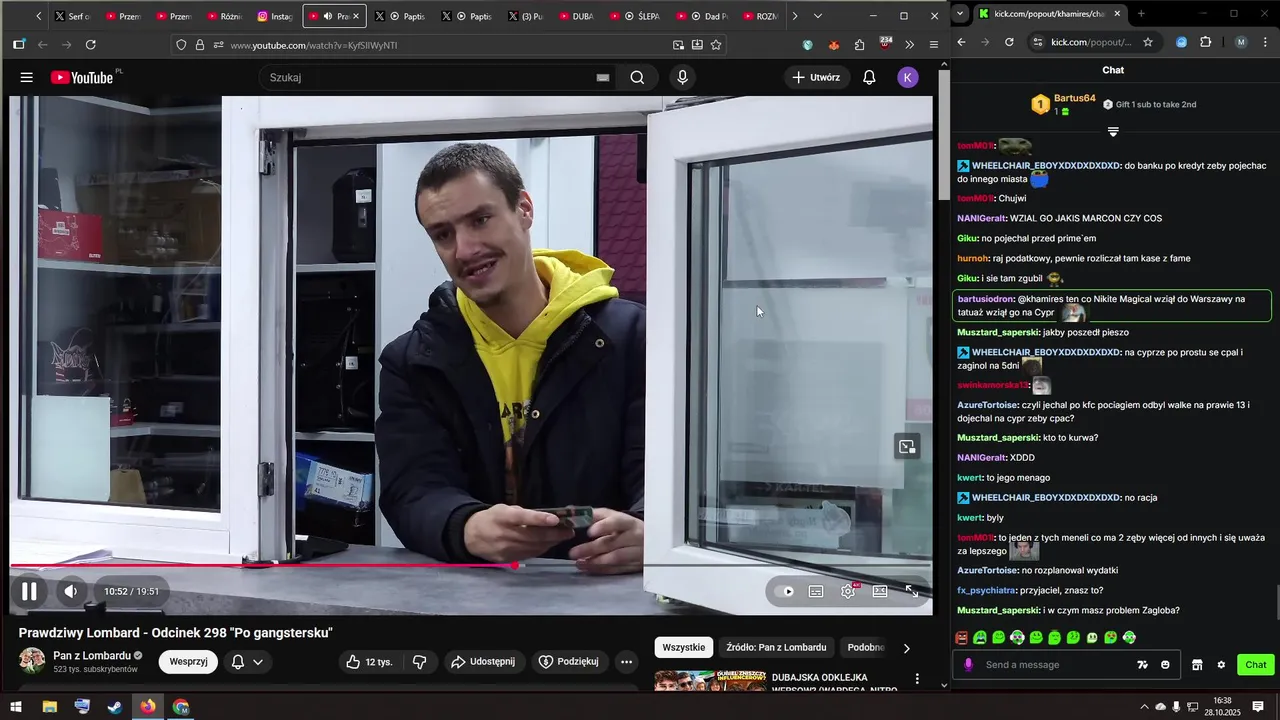This screenshot has width=1280, height=720.
Task: Click the Pan z Lombardu channel avatar
Action: click(32, 661)
